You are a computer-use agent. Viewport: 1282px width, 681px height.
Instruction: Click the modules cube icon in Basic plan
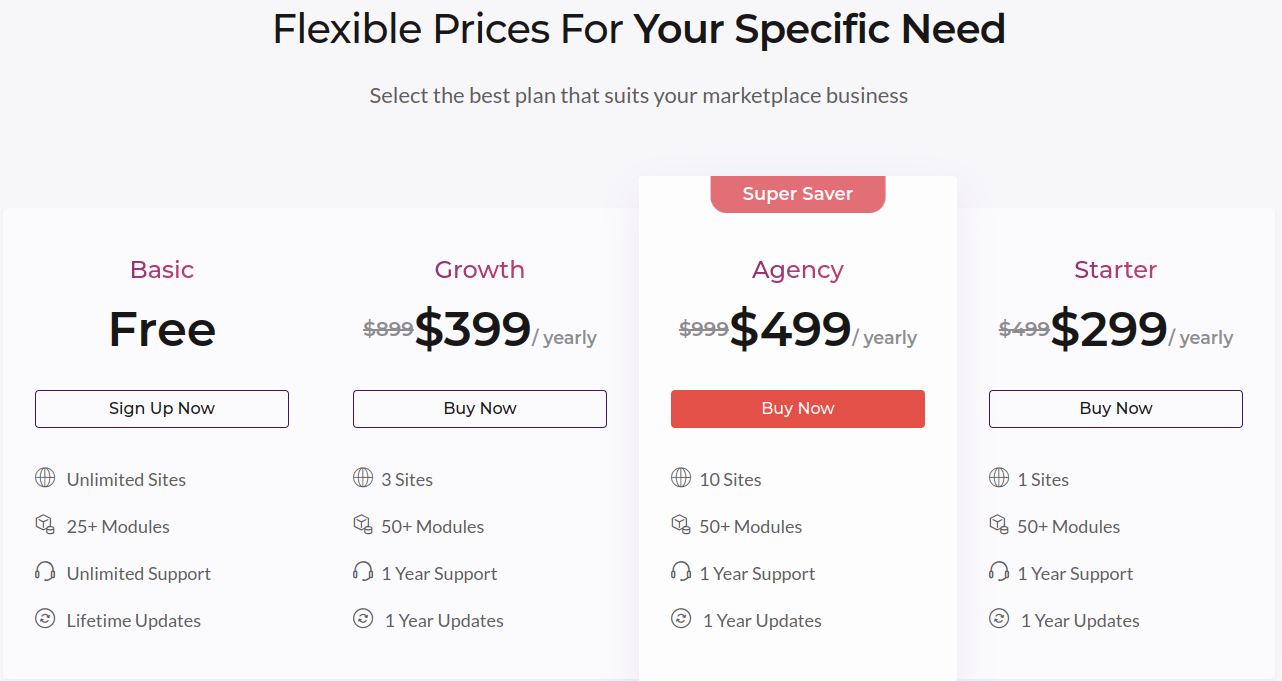tap(45, 525)
